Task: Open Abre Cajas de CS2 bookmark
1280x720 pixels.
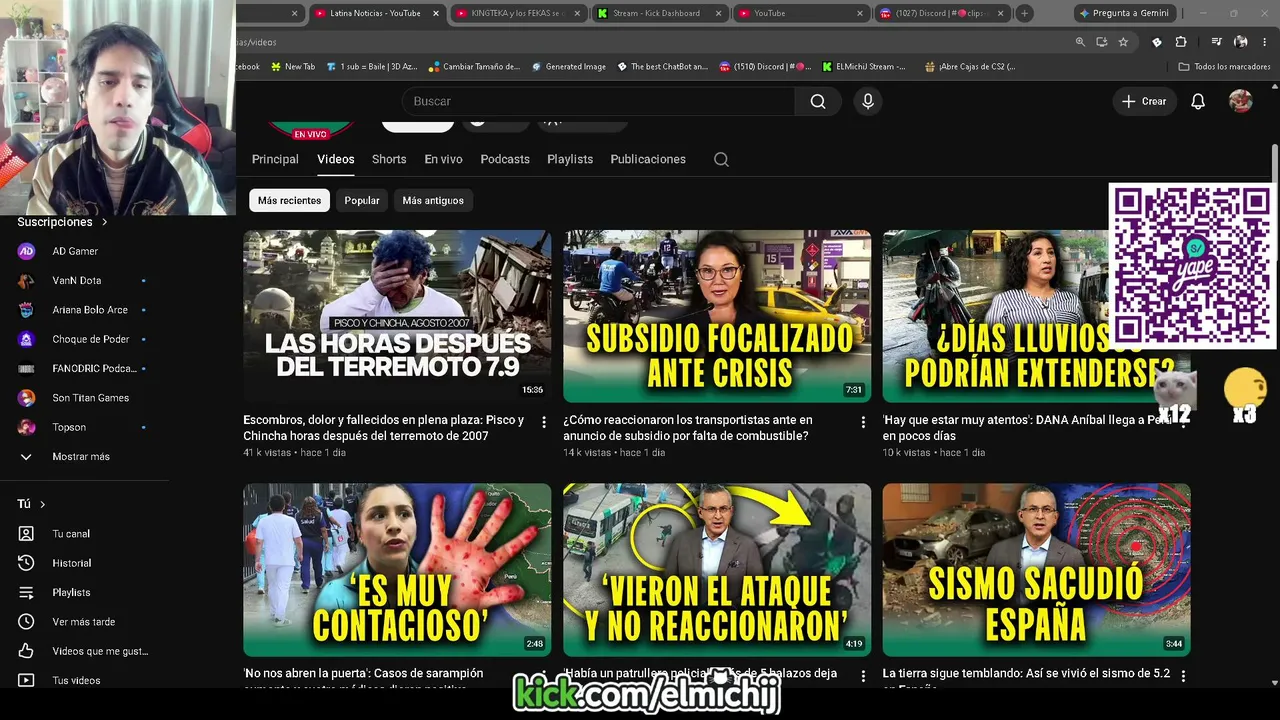Action: pyautogui.click(x=970, y=67)
